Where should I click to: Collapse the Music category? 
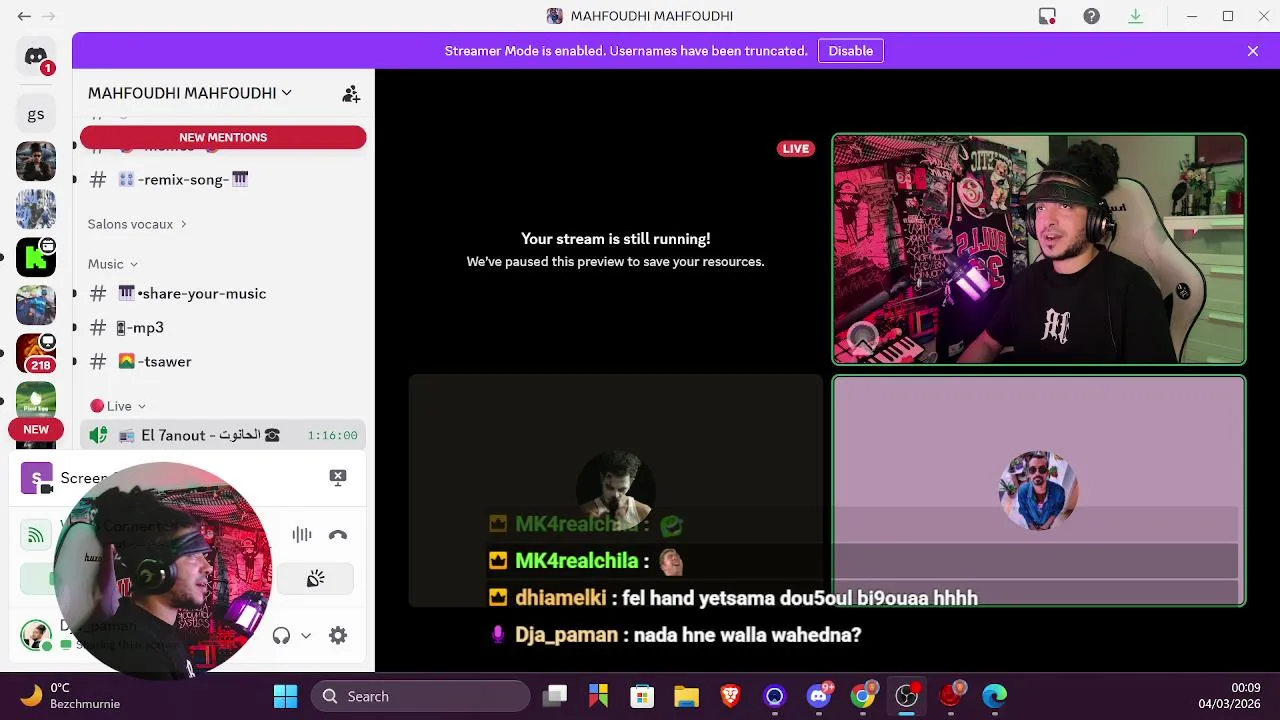click(x=113, y=264)
